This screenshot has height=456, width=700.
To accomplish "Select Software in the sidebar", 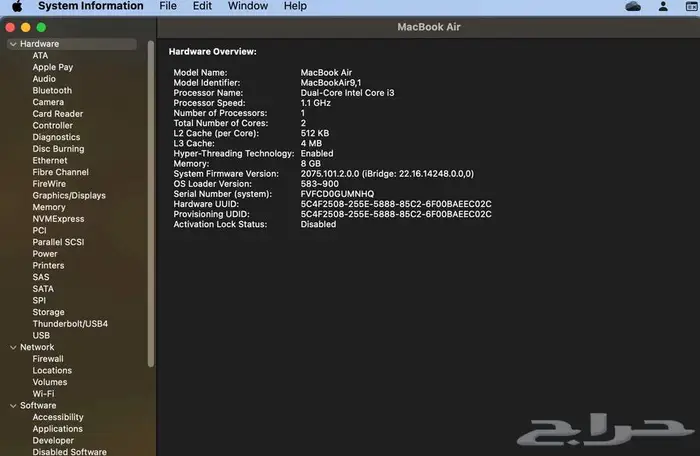I will click(38, 406).
